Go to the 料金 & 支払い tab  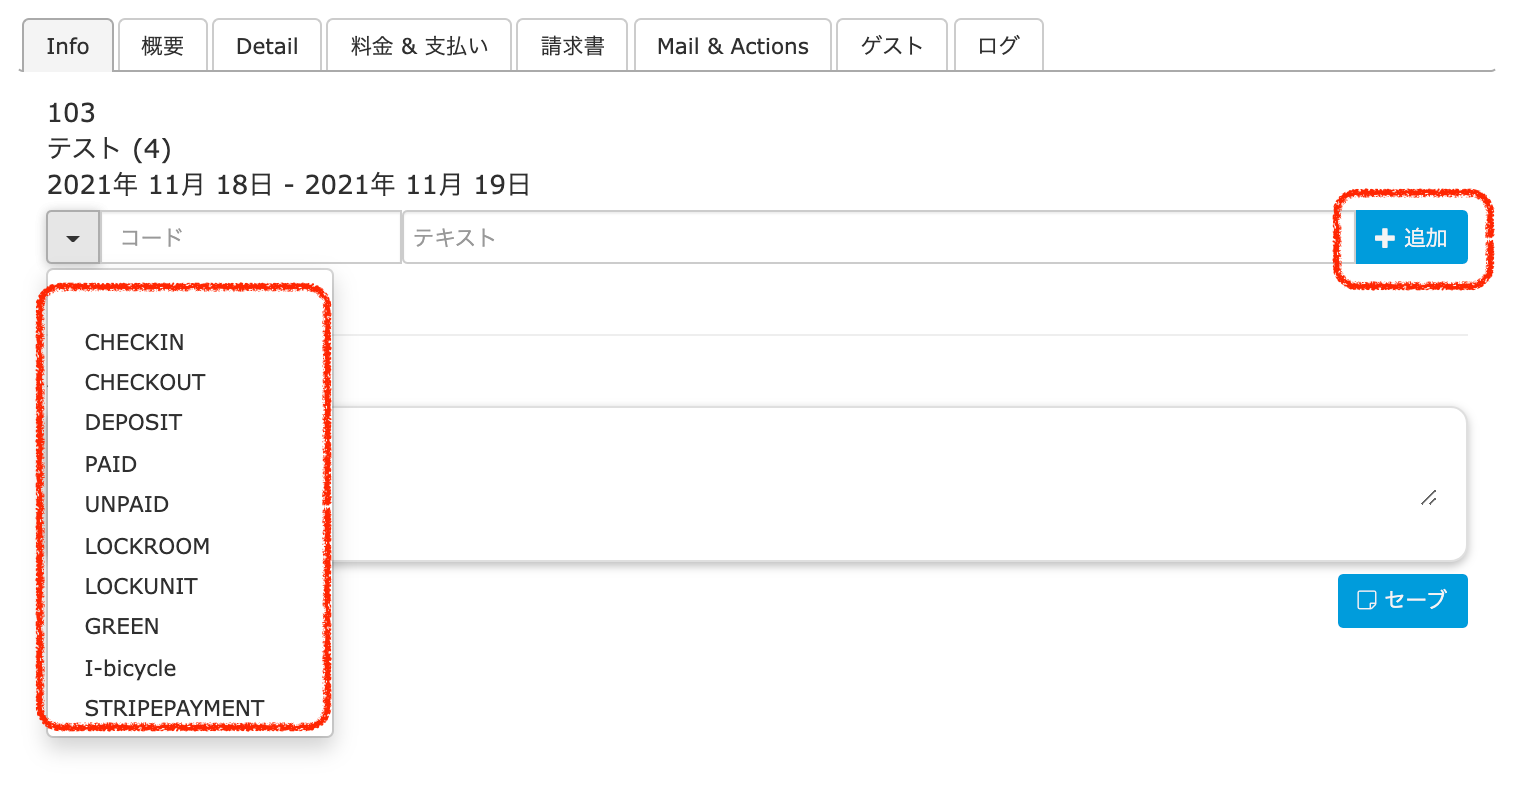(x=419, y=46)
